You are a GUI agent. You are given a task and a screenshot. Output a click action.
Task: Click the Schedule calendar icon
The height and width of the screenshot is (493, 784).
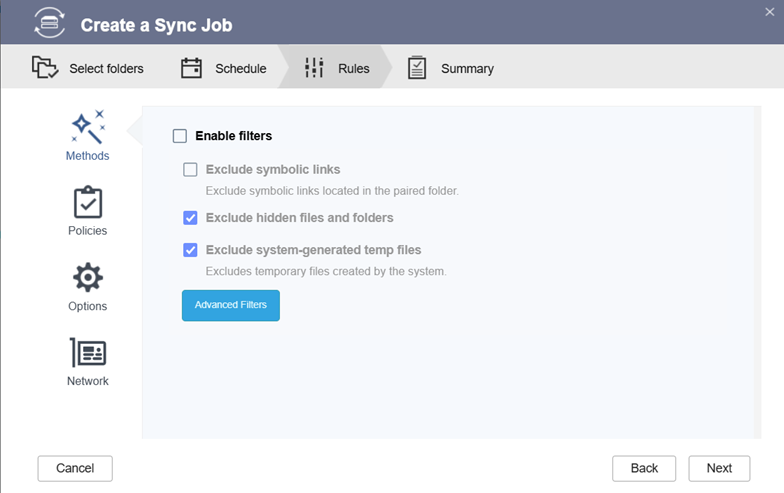[x=191, y=68]
